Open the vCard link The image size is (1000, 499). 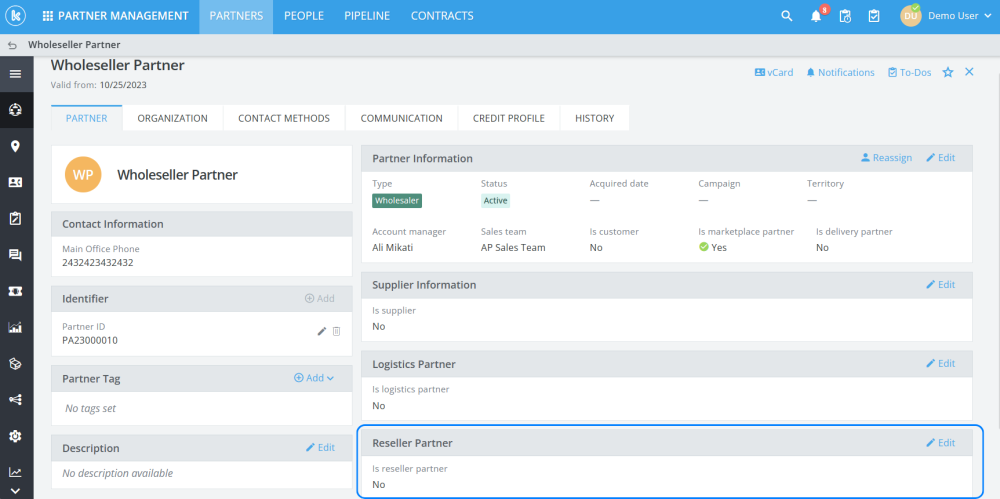pyautogui.click(x=774, y=73)
